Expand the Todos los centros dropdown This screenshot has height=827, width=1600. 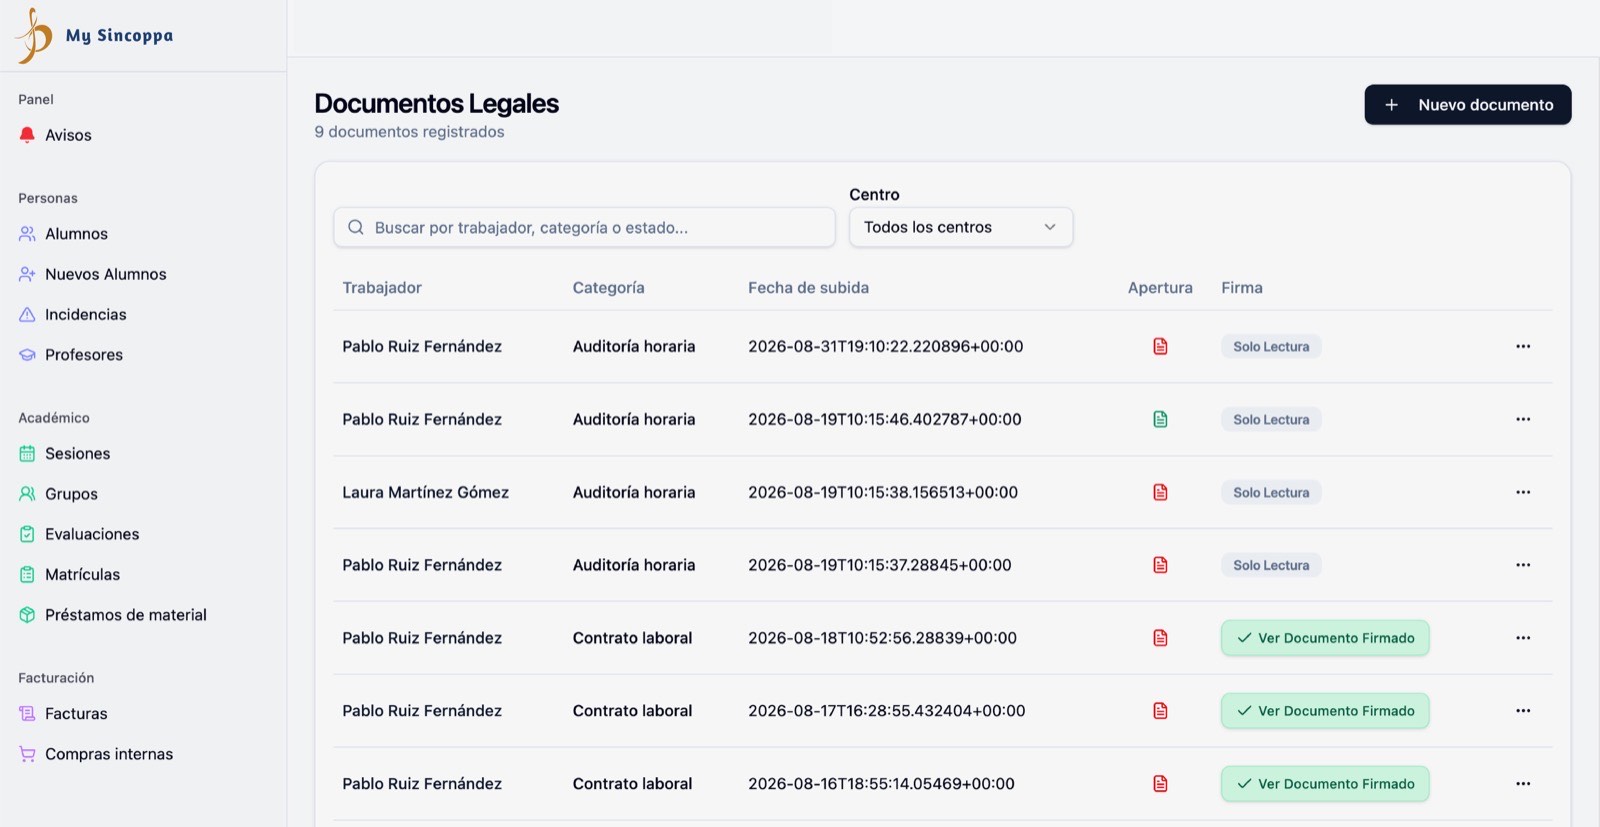click(x=961, y=227)
